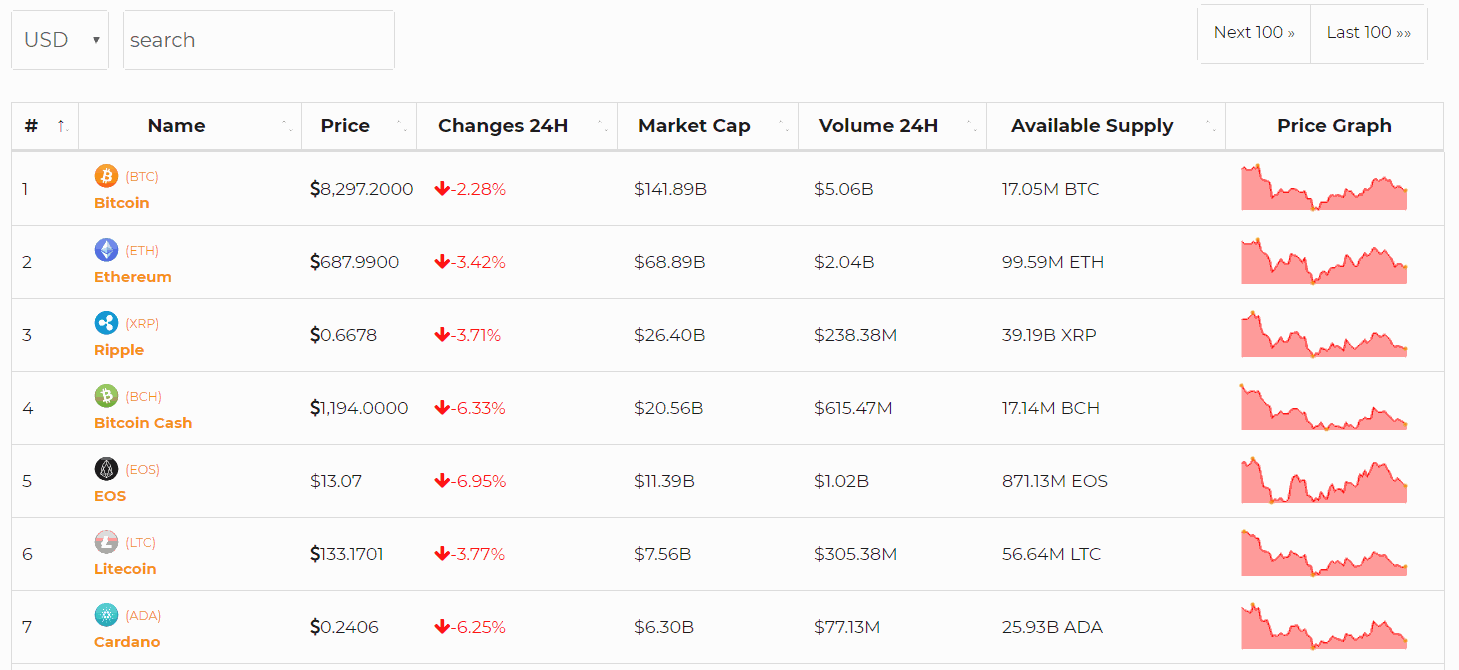1459x670 pixels.
Task: Click the Bitcoin BTC coin icon
Action: [106, 176]
